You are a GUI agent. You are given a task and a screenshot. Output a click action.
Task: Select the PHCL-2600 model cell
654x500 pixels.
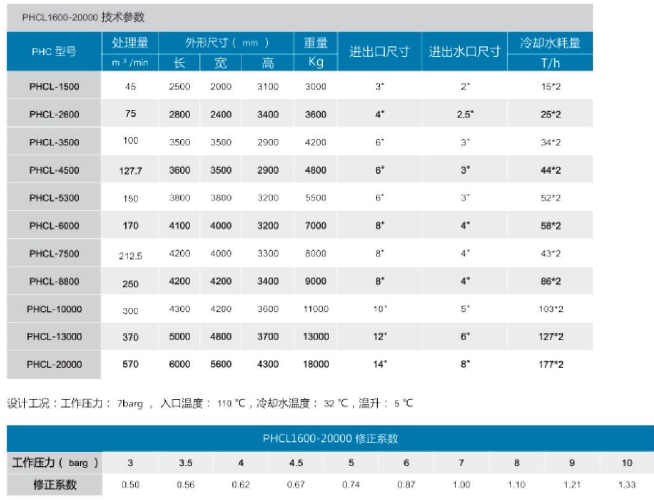tap(55, 114)
